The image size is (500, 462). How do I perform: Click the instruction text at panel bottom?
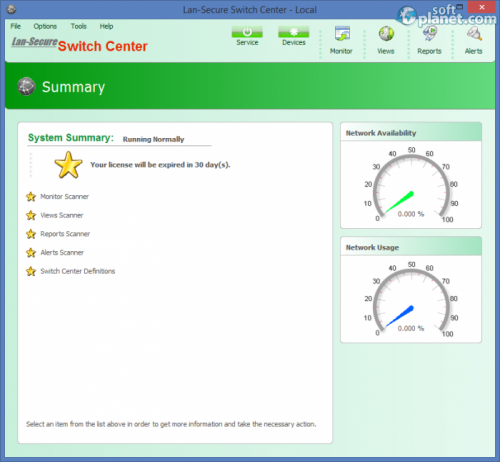(171, 424)
